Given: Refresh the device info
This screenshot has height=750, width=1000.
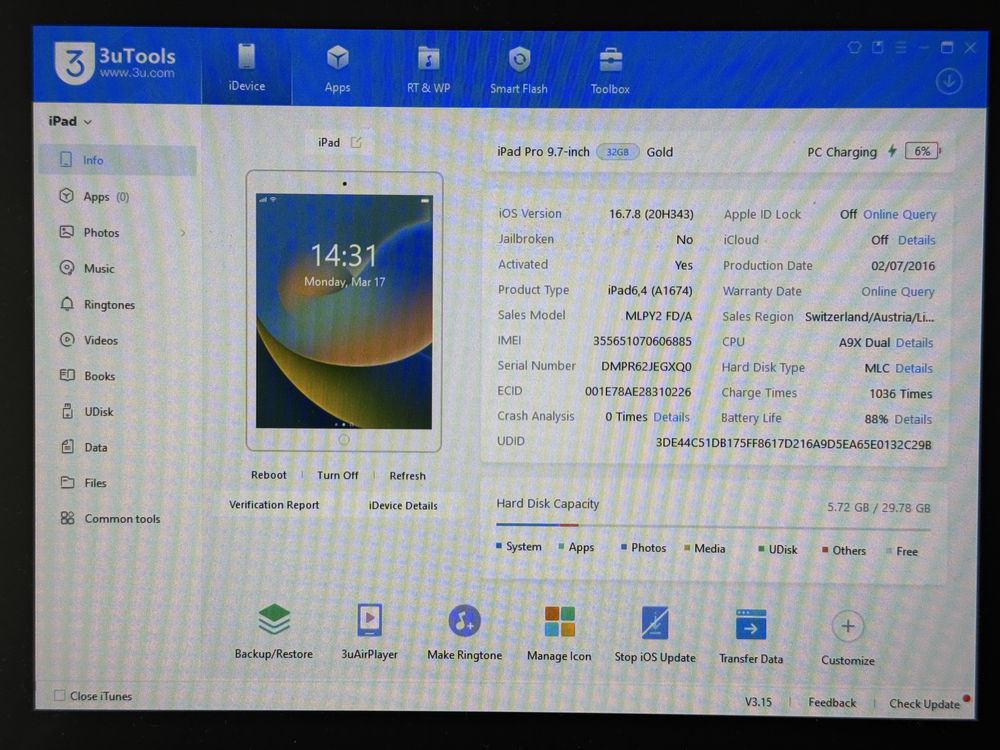Looking at the screenshot, I should [408, 476].
